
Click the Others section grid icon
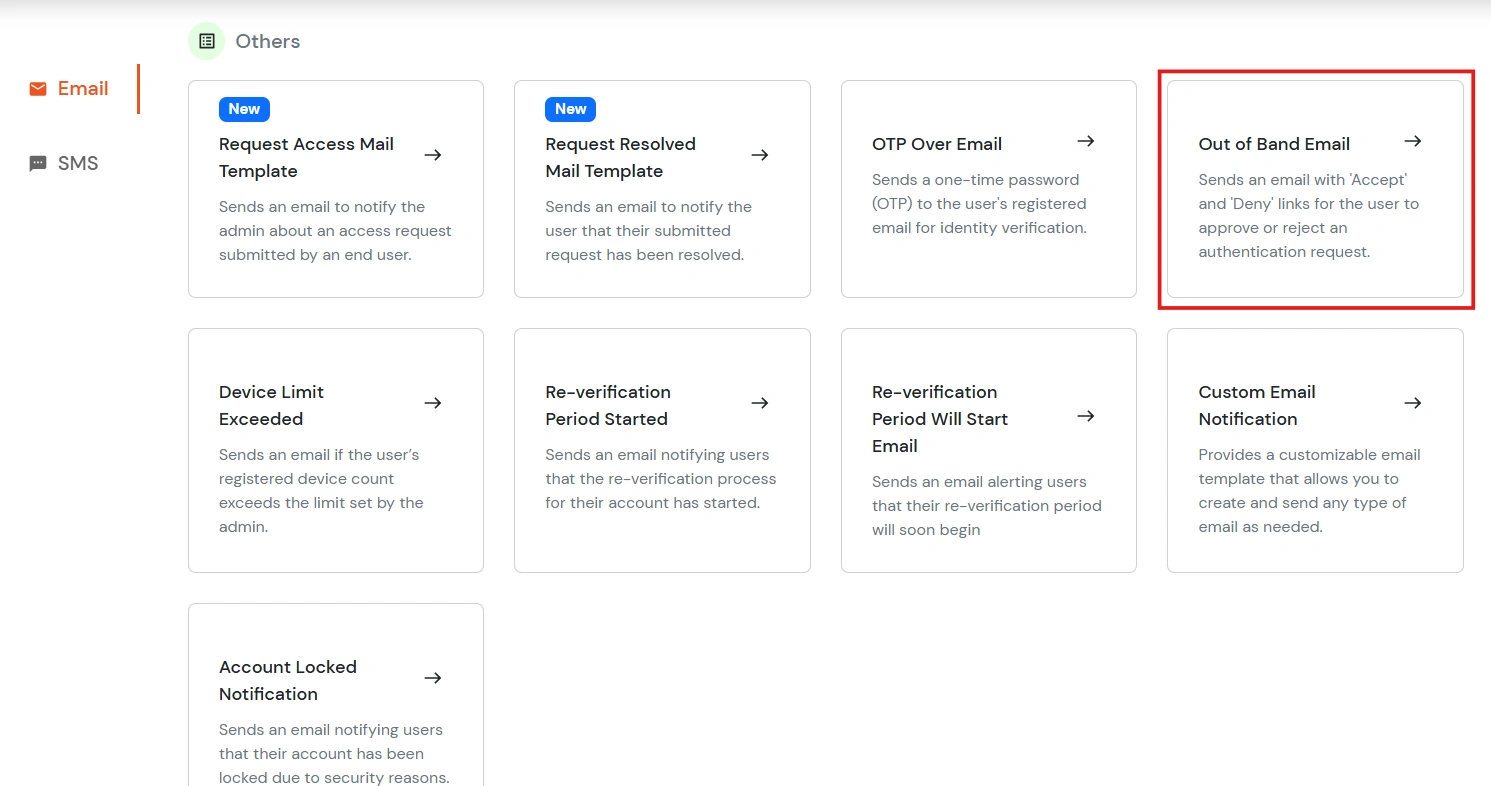click(206, 40)
